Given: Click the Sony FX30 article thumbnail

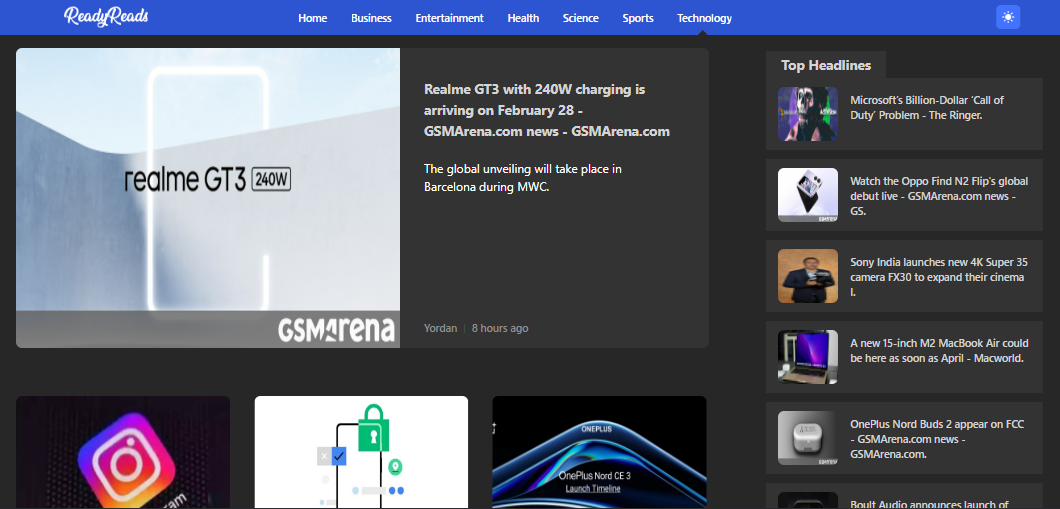Looking at the screenshot, I should (808, 276).
